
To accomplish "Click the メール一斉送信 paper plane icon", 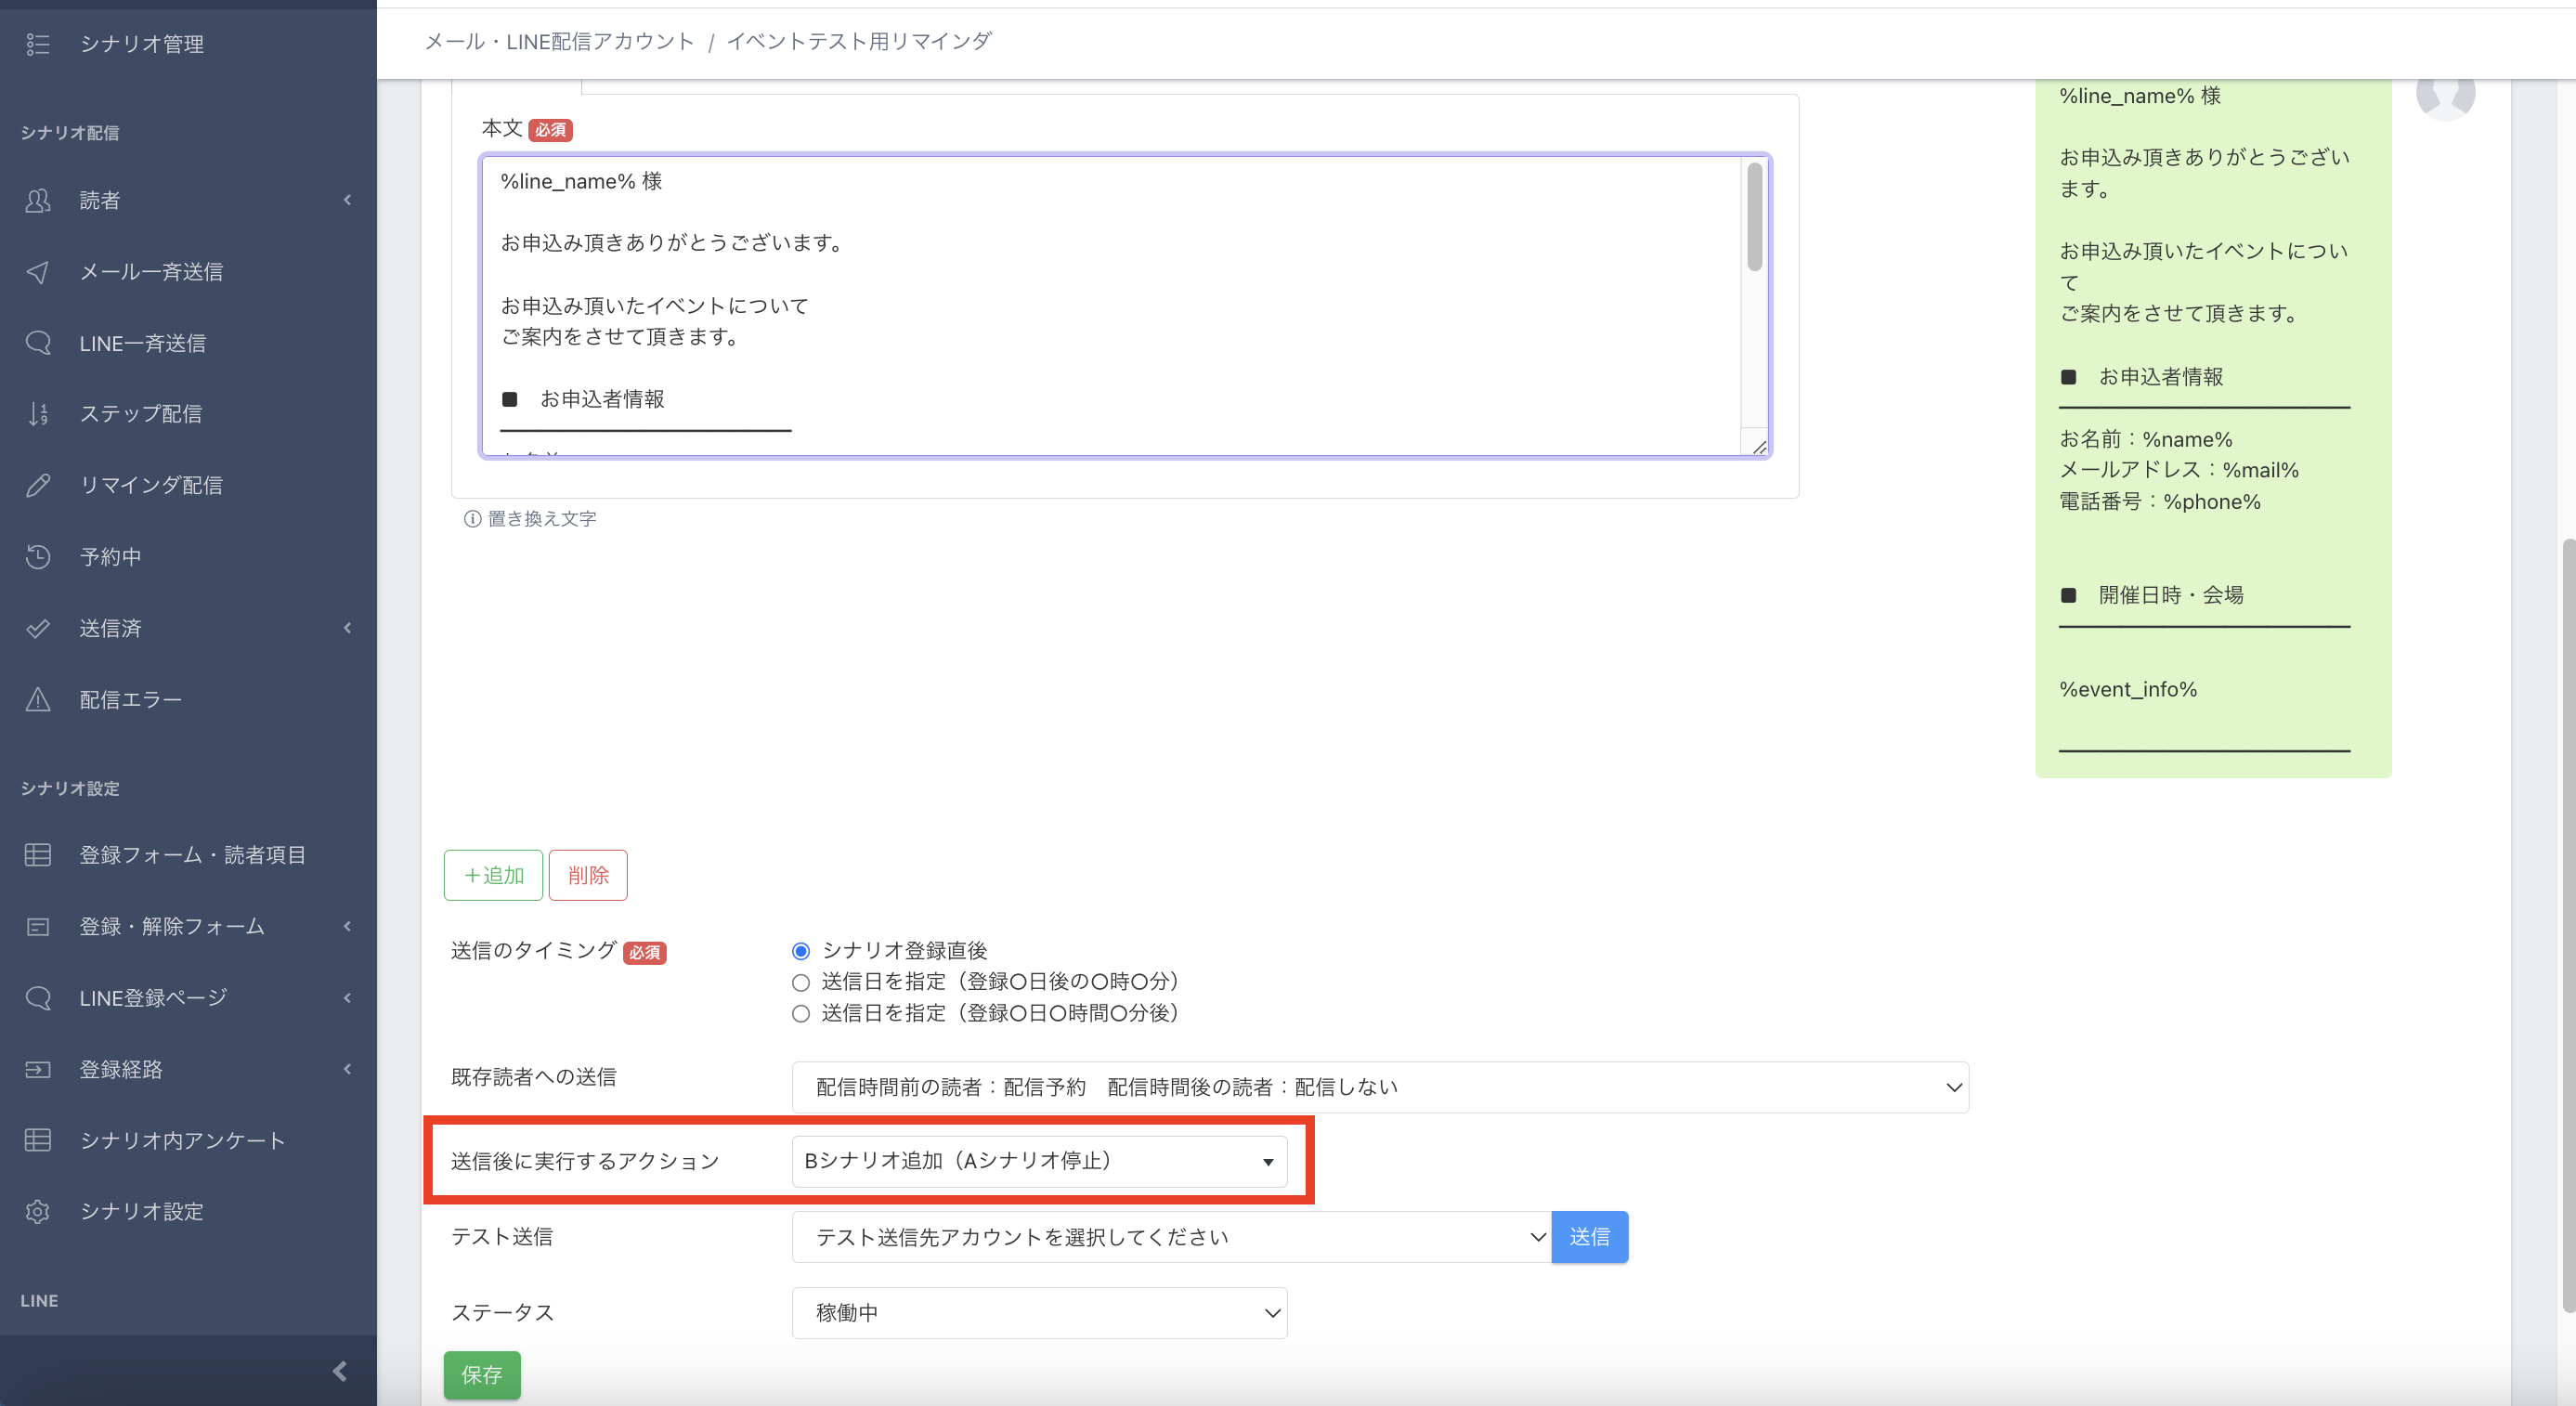I will click(38, 272).
